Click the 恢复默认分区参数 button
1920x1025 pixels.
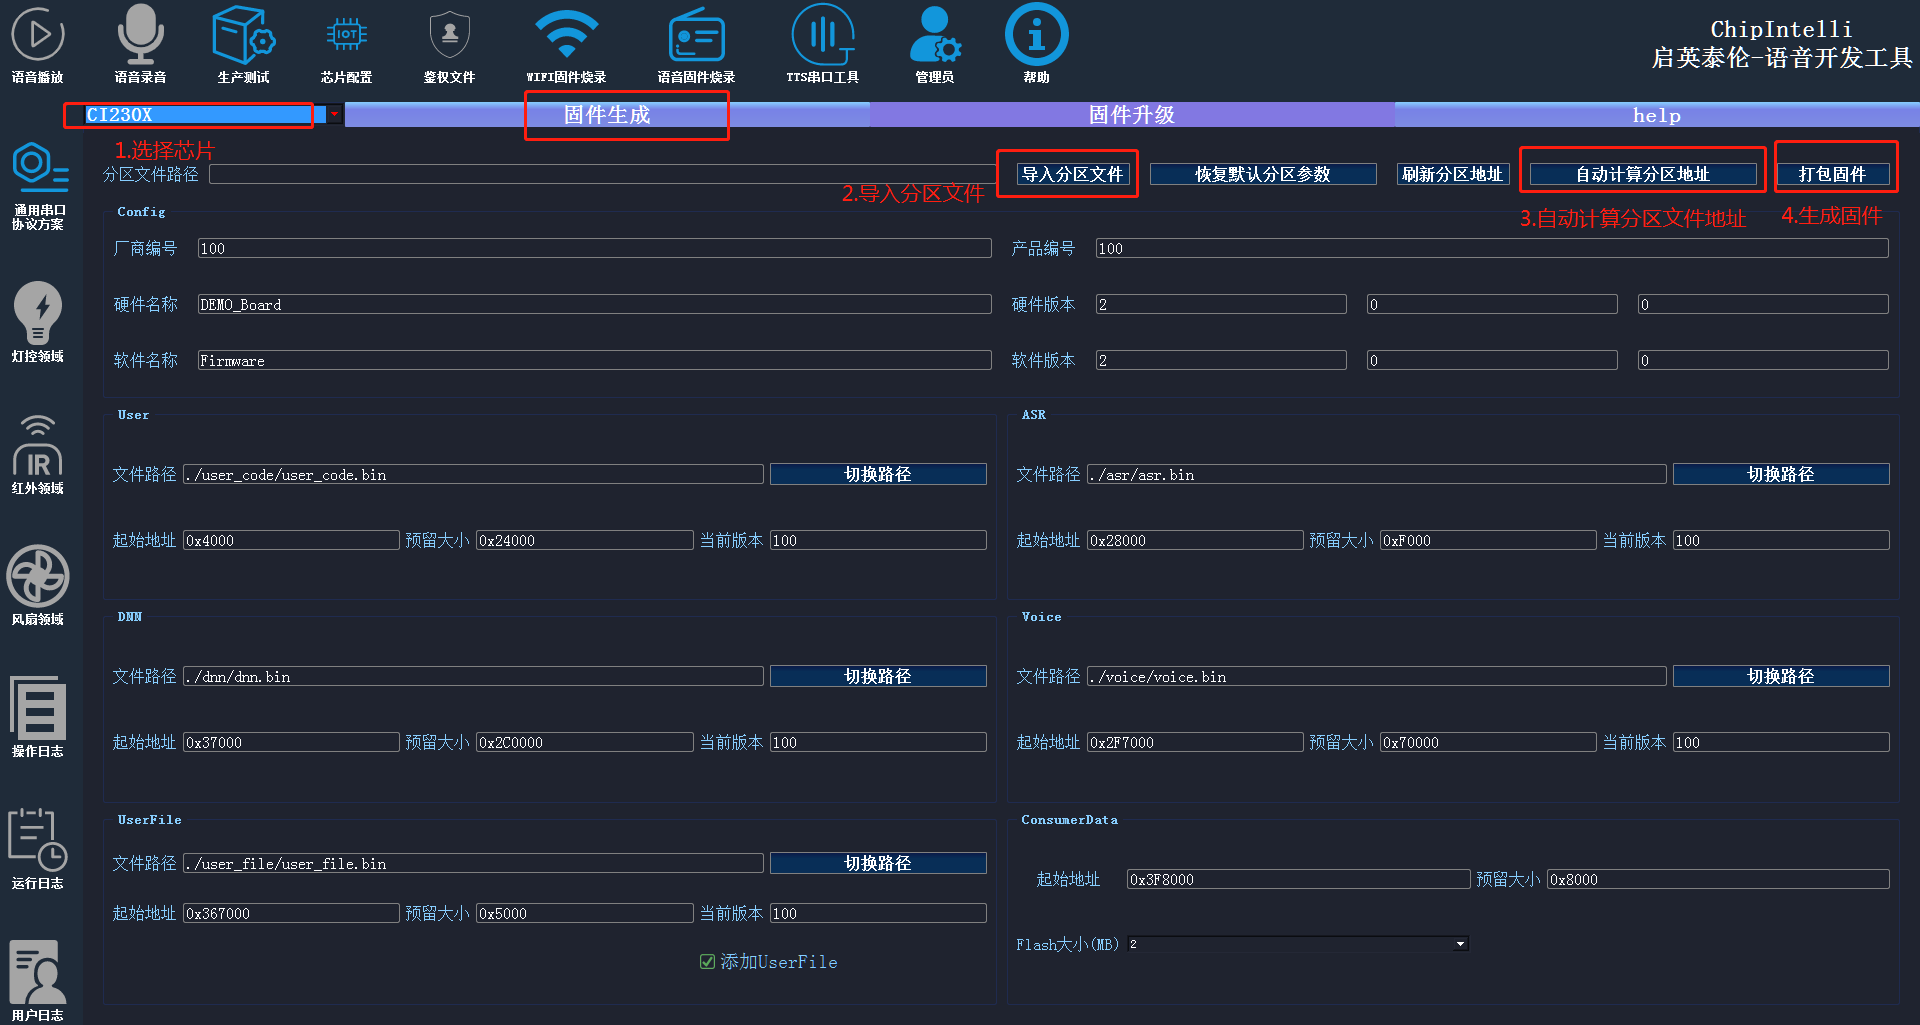coord(1263,174)
